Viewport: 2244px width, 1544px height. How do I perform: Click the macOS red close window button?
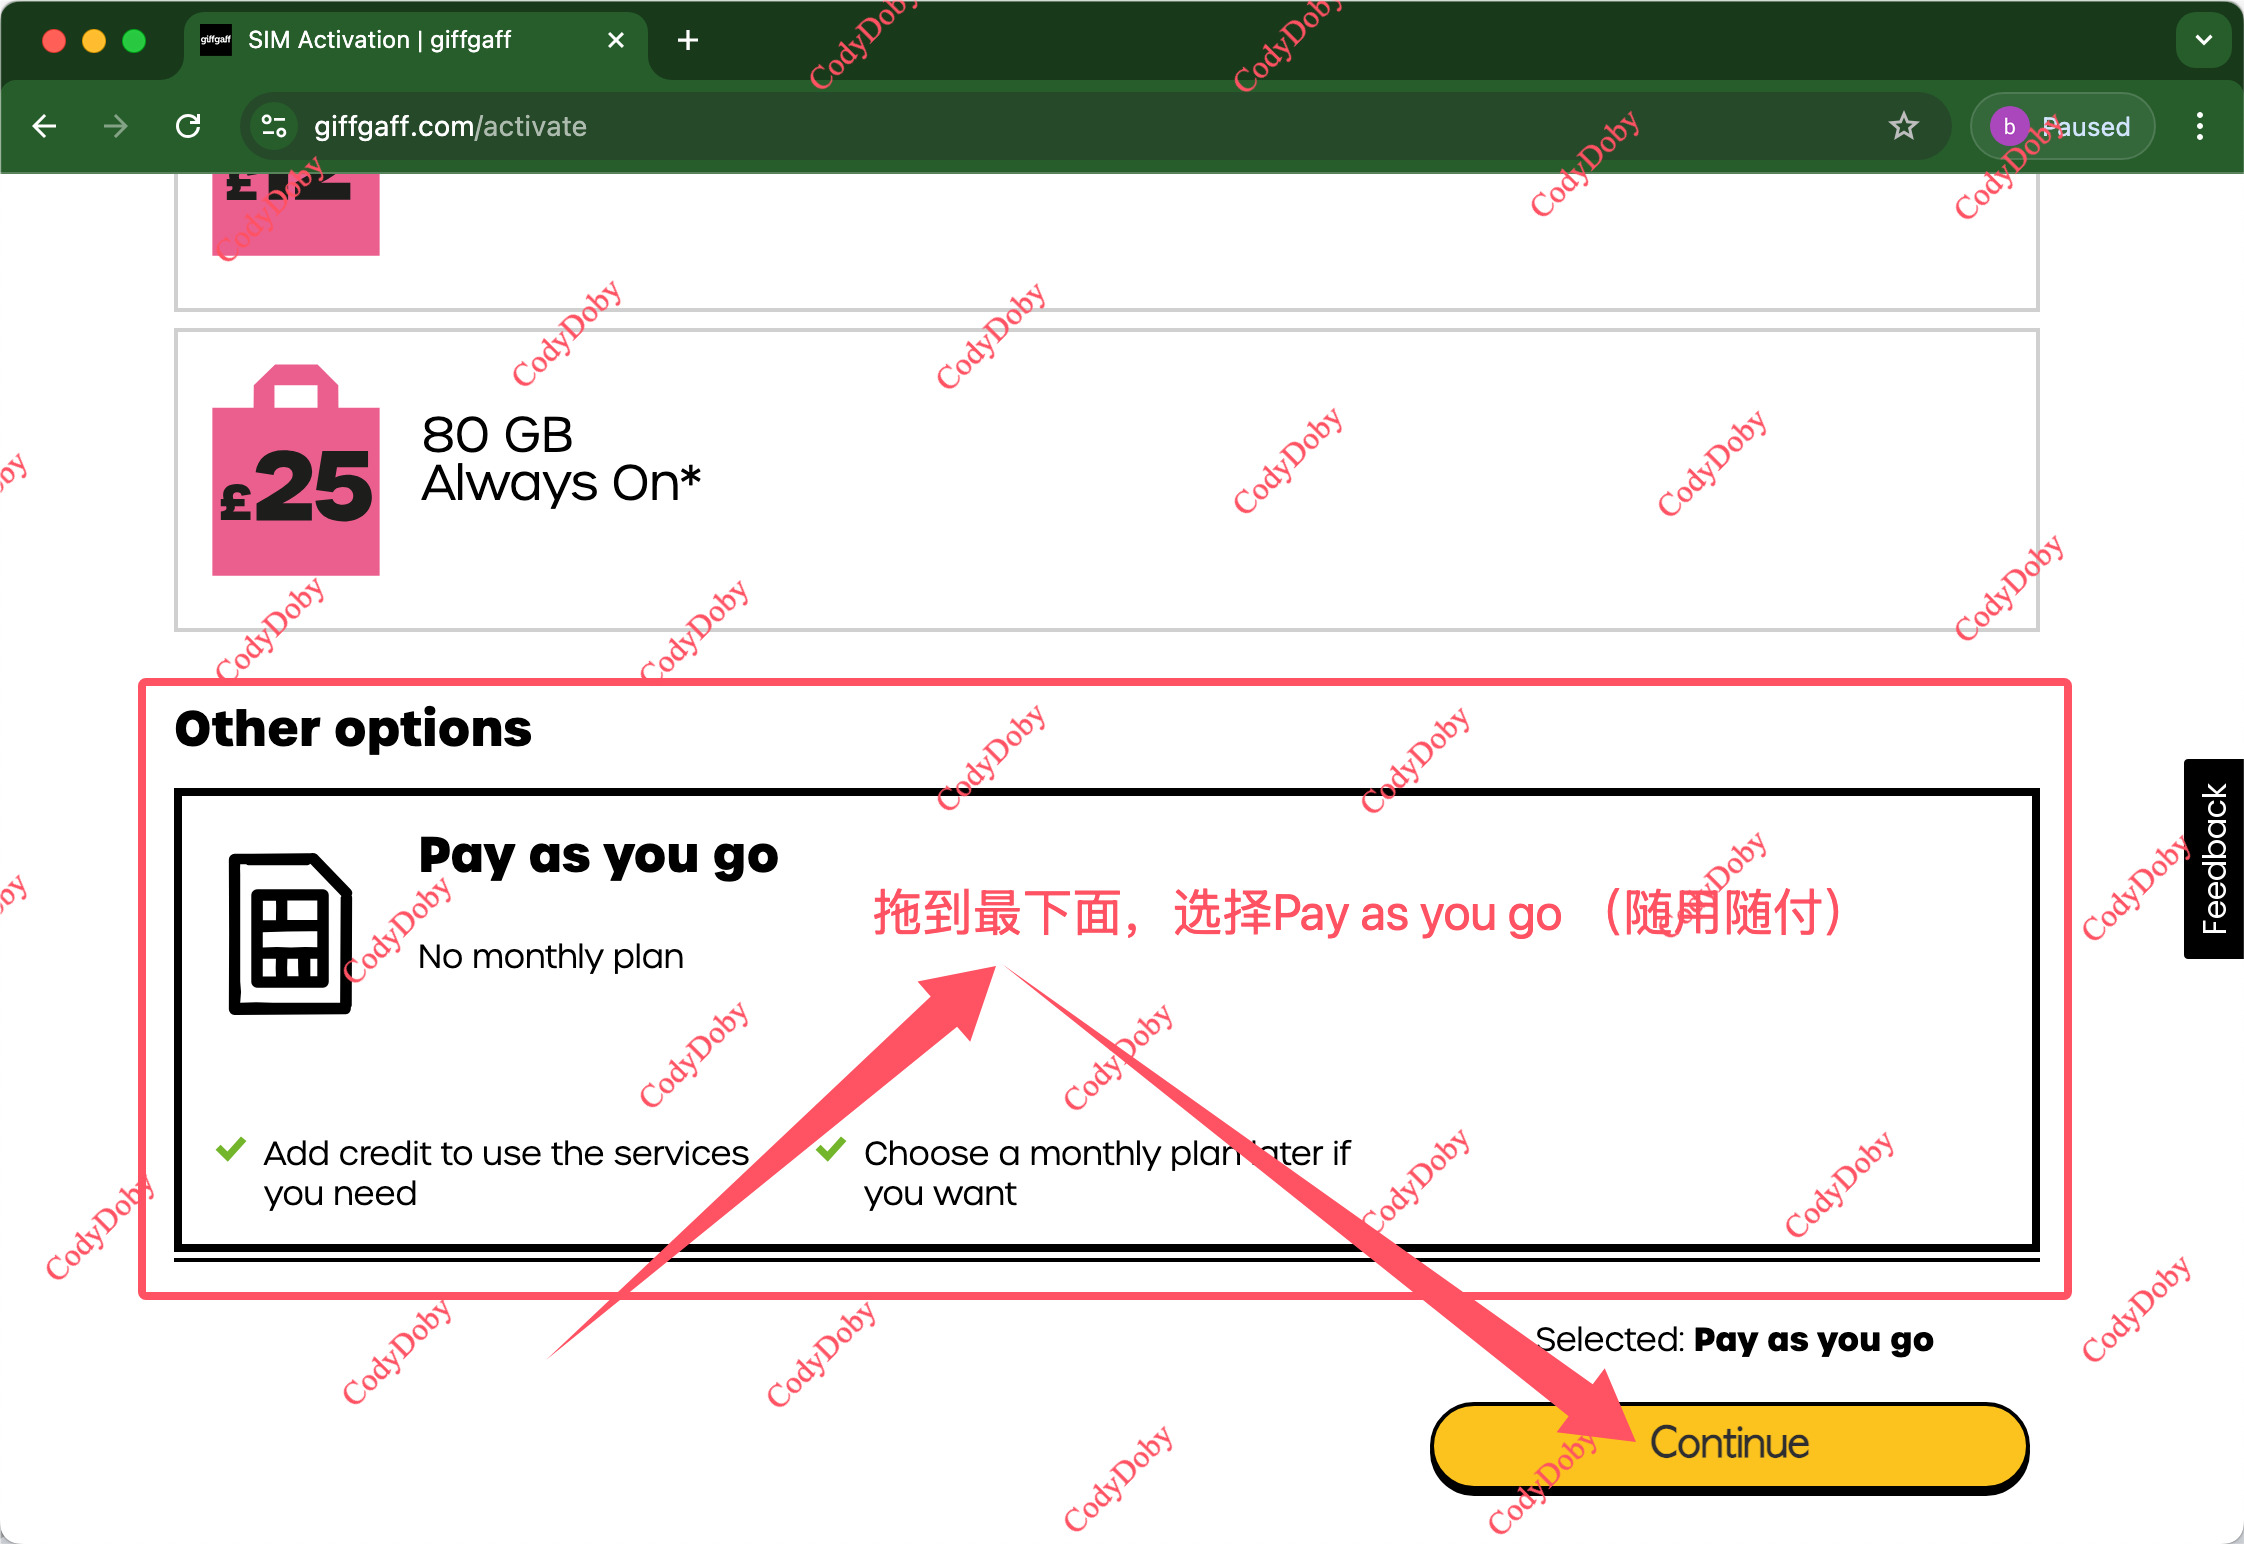[x=54, y=41]
